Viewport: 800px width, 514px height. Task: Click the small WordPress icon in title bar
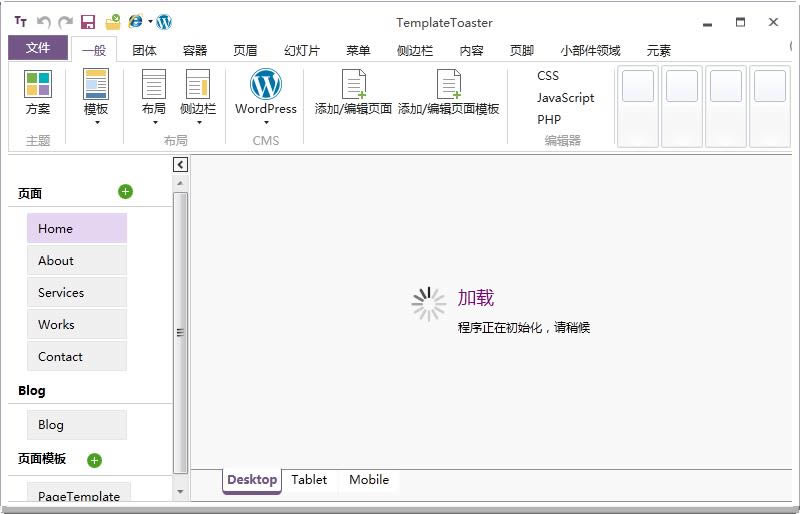(164, 22)
